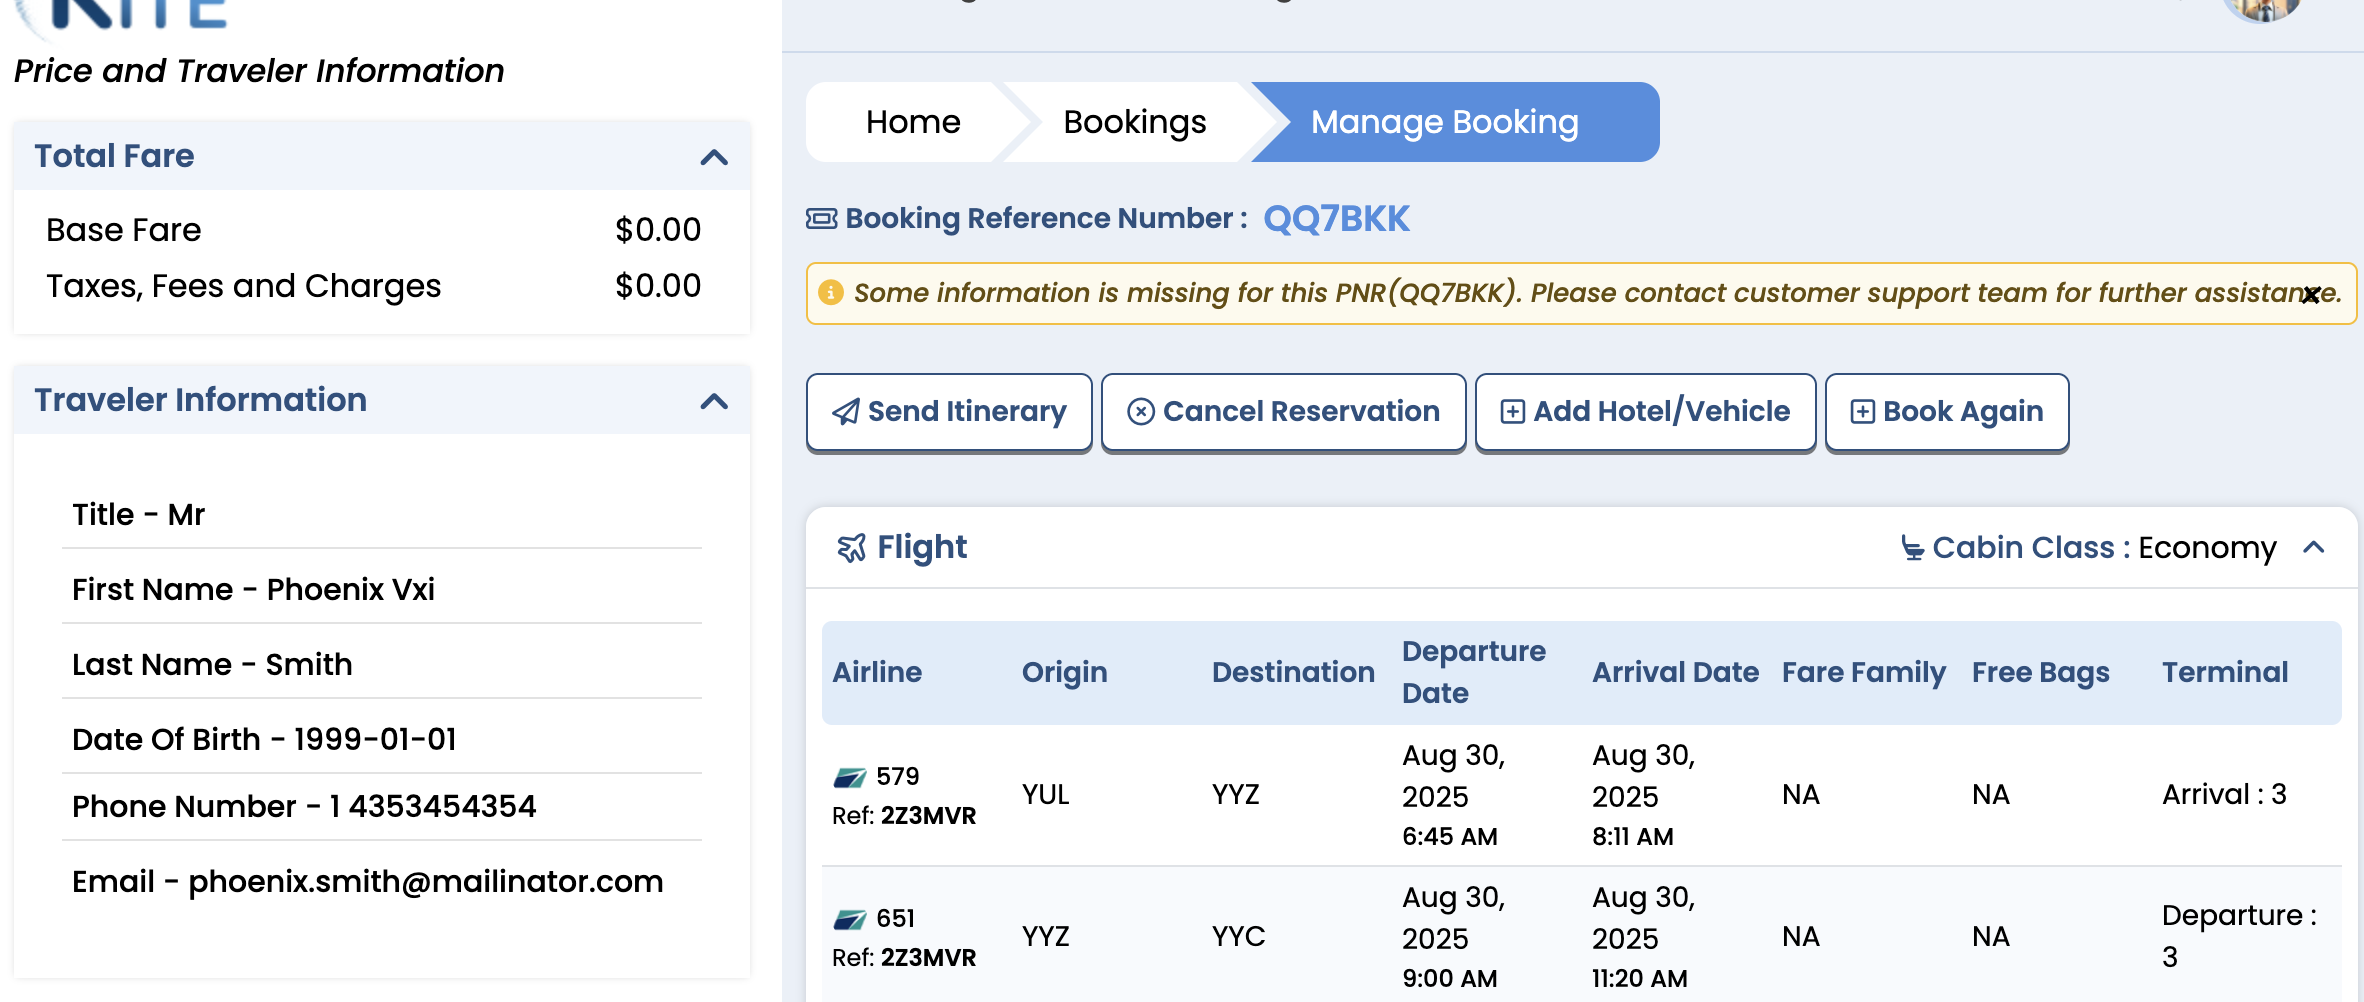Click the airline logo for flight 579
This screenshot has width=2364, height=1002.
pos(850,777)
